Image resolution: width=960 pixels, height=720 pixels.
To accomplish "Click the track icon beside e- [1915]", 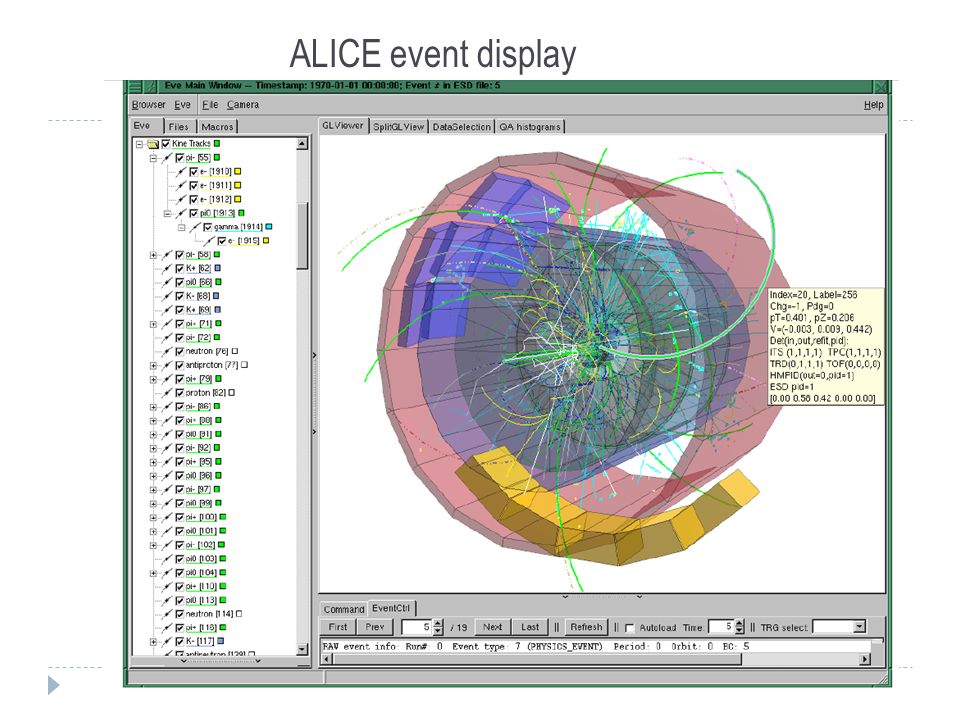I will click(209, 241).
